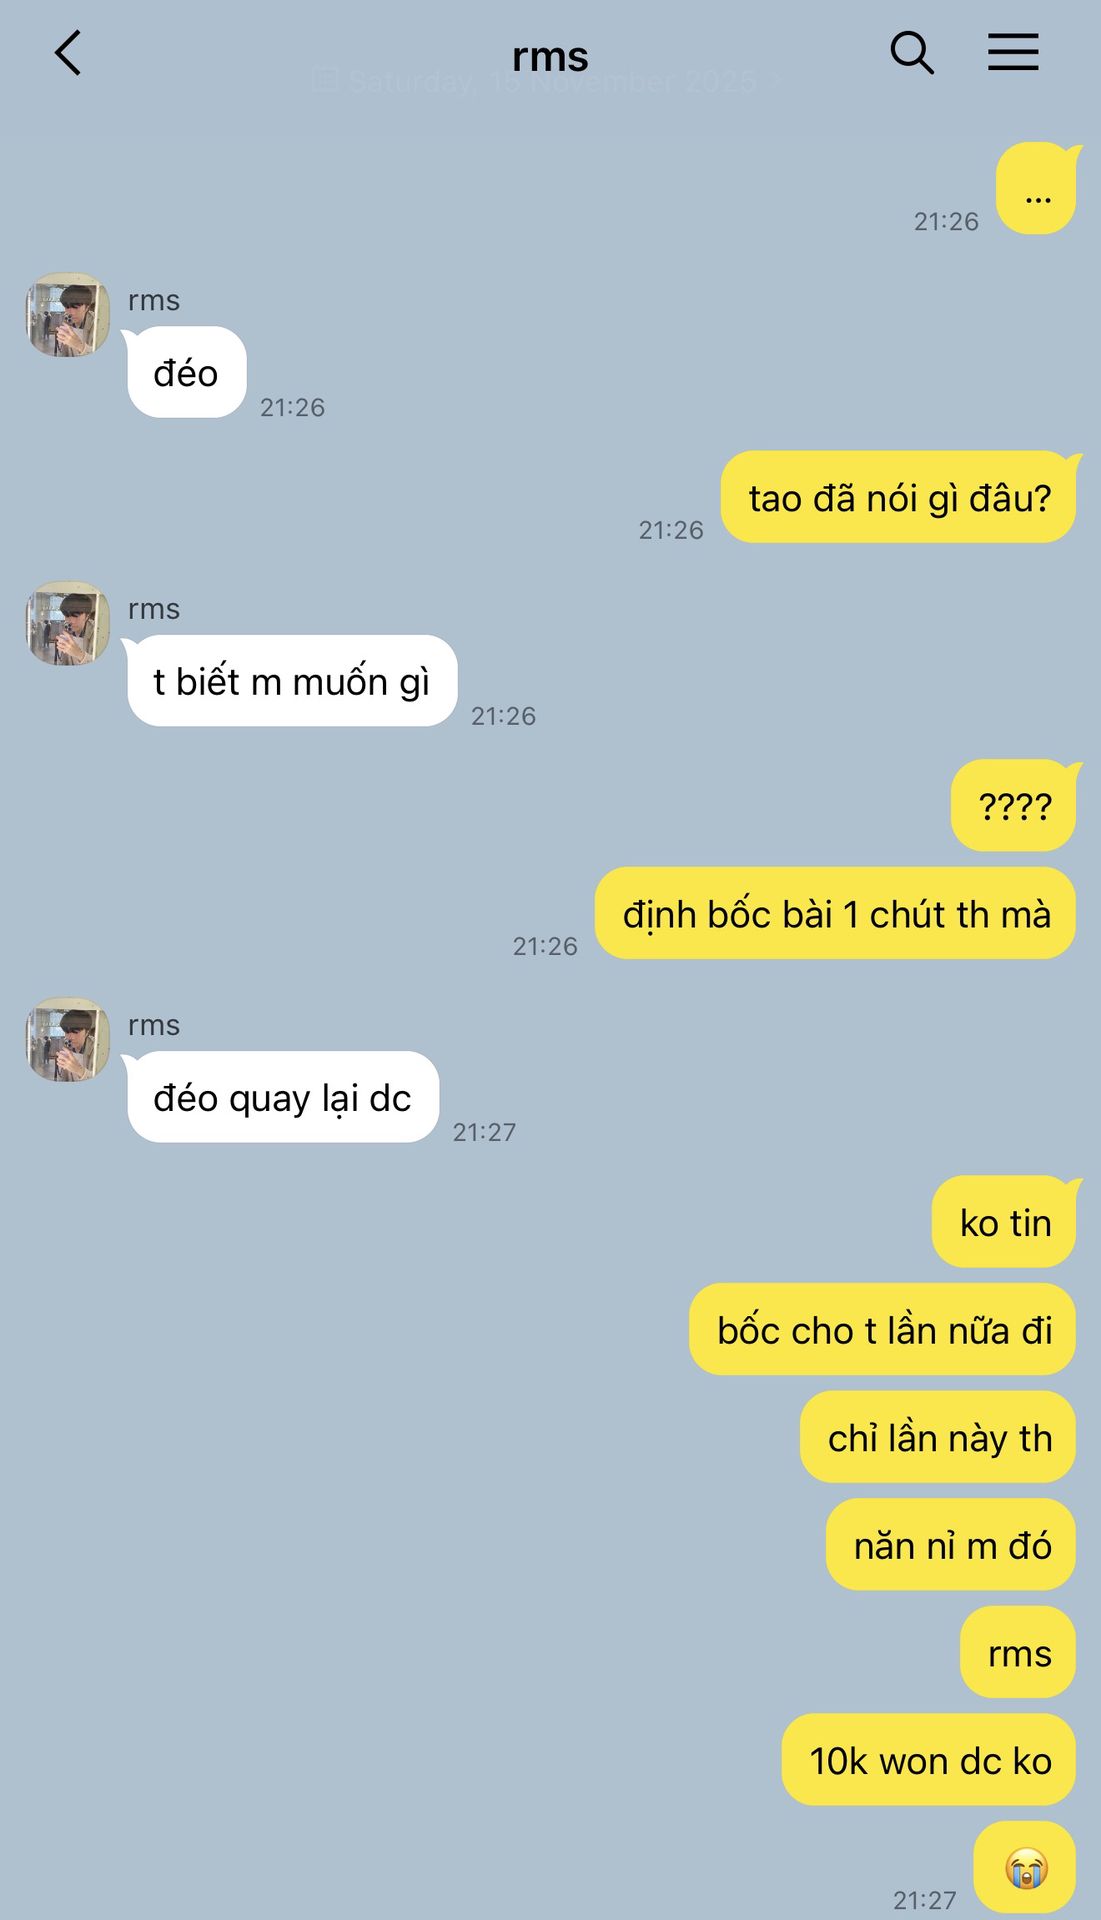Viewport: 1101px width, 1920px height.
Task: Tap the "định bốc bài 1 chút th mà" bubble
Action: tap(836, 913)
